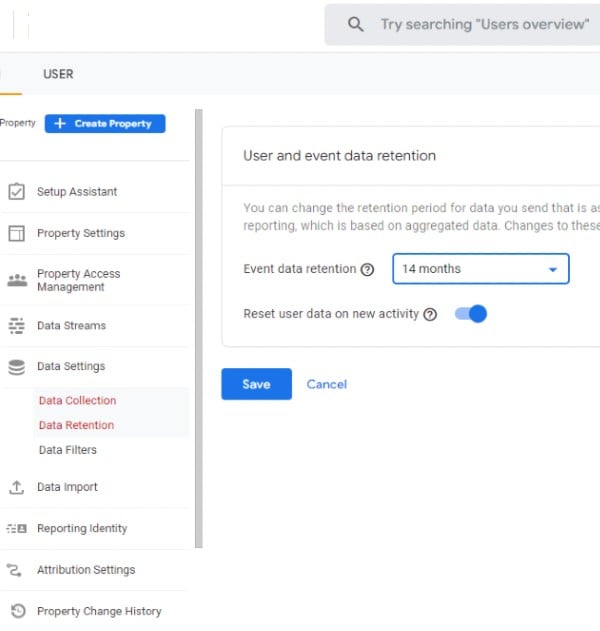
Task: Click the Data Settings database icon
Action: point(17,367)
